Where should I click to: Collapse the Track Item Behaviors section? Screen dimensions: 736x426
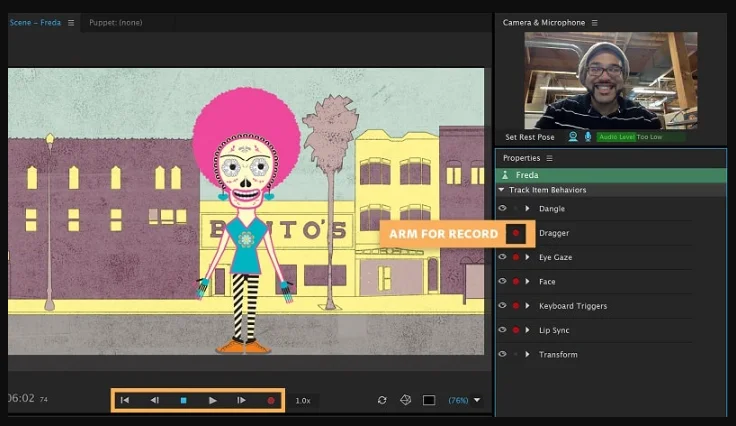501,190
